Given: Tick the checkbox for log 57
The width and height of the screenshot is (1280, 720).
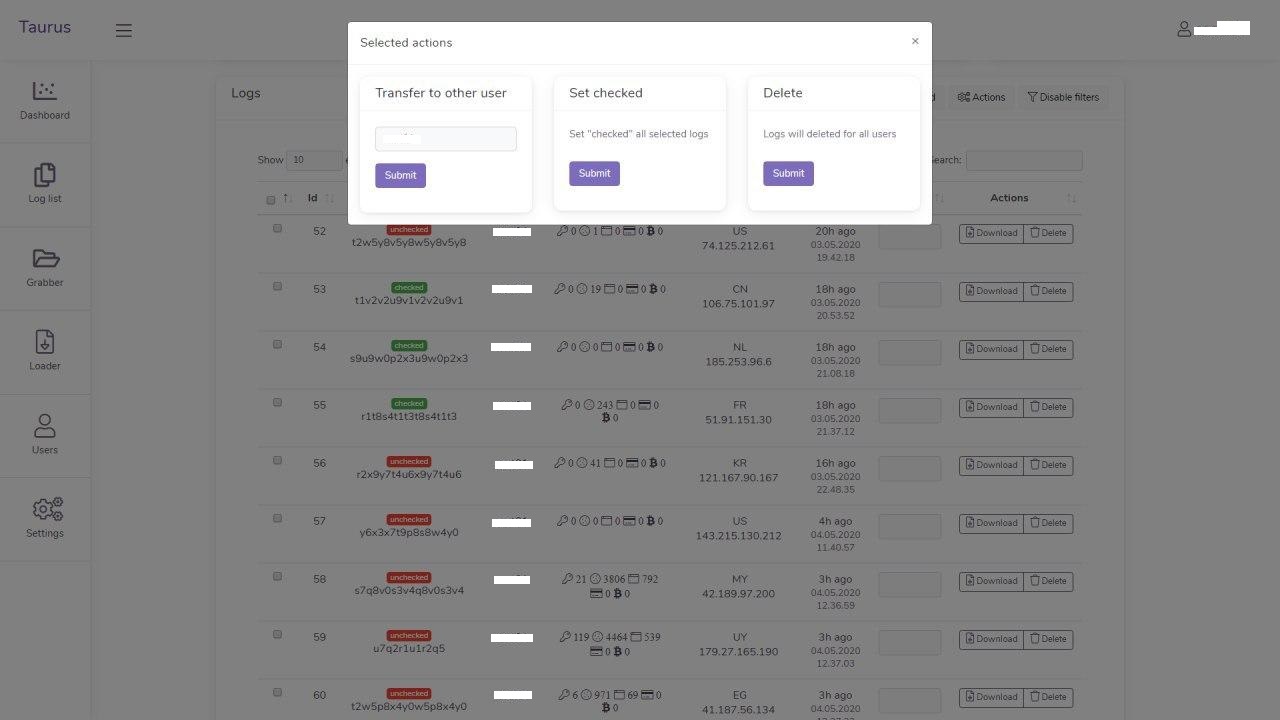Looking at the screenshot, I should (278, 518).
